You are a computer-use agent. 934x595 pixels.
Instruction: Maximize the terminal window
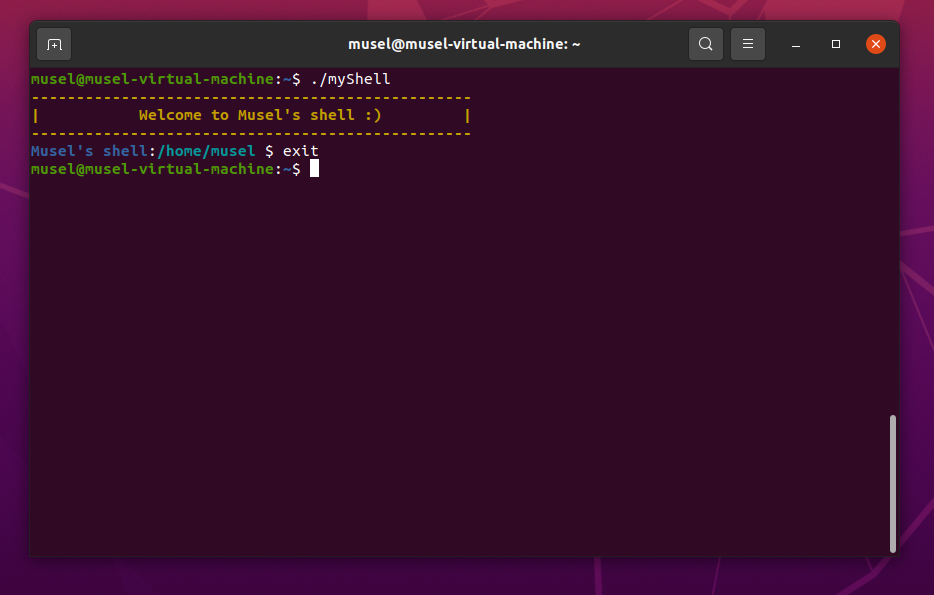836,44
